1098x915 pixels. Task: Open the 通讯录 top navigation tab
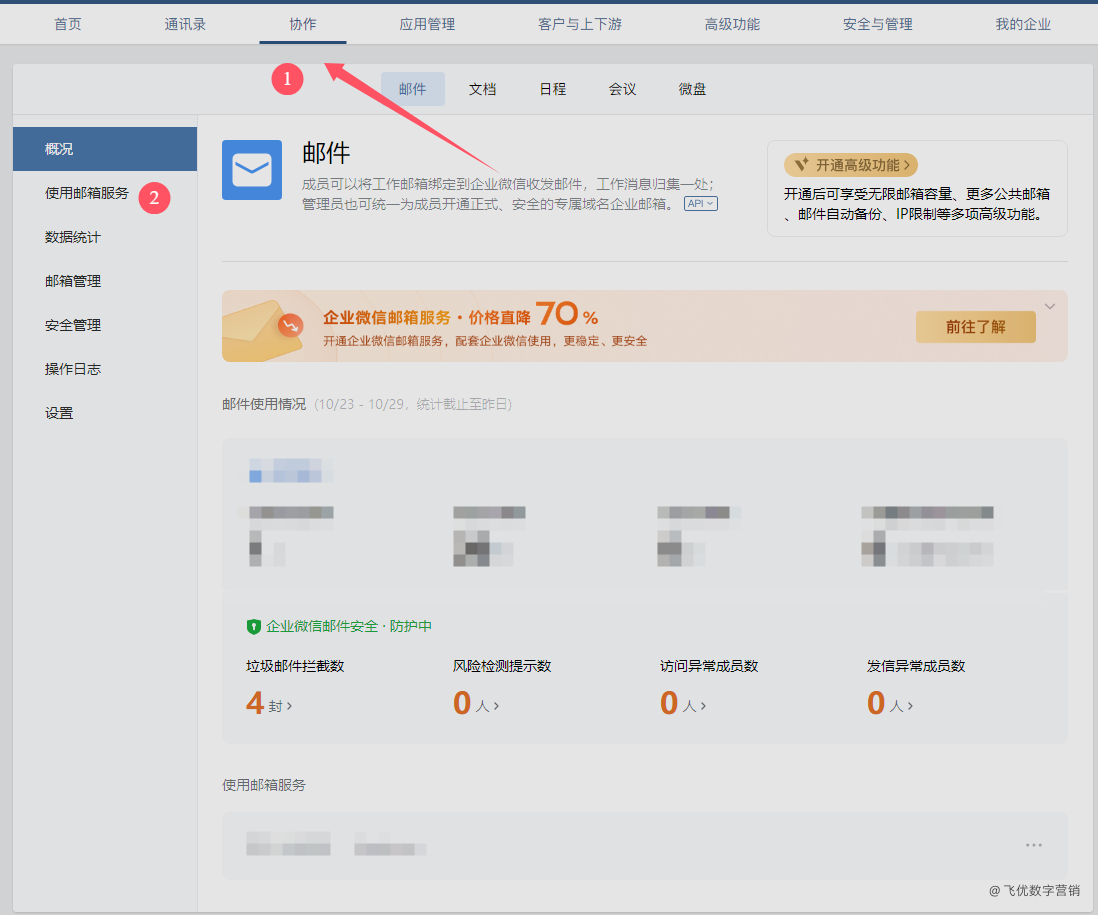click(185, 24)
